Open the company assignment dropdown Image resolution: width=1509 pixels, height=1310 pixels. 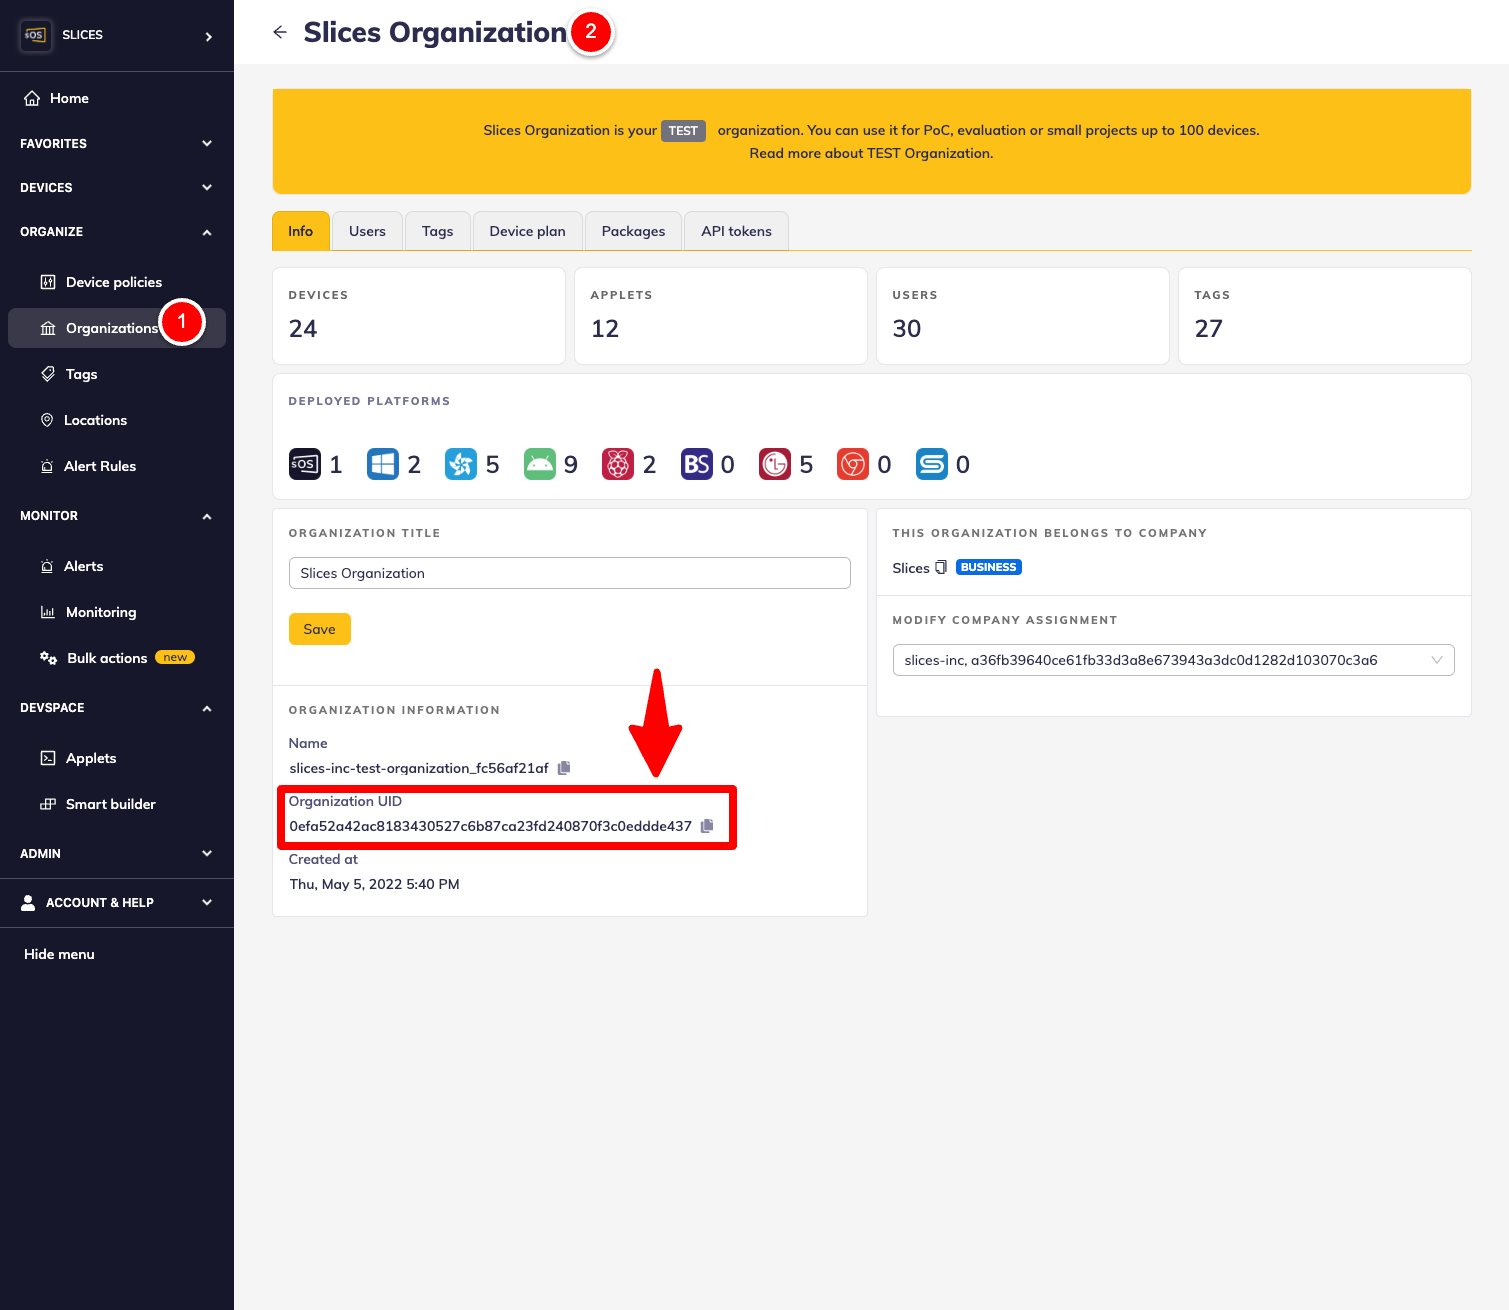[x=1172, y=660]
